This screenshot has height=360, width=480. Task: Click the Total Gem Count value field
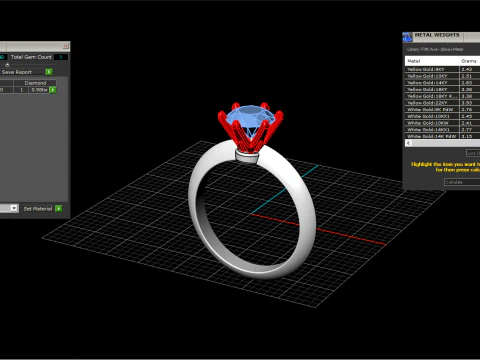[x=61, y=57]
